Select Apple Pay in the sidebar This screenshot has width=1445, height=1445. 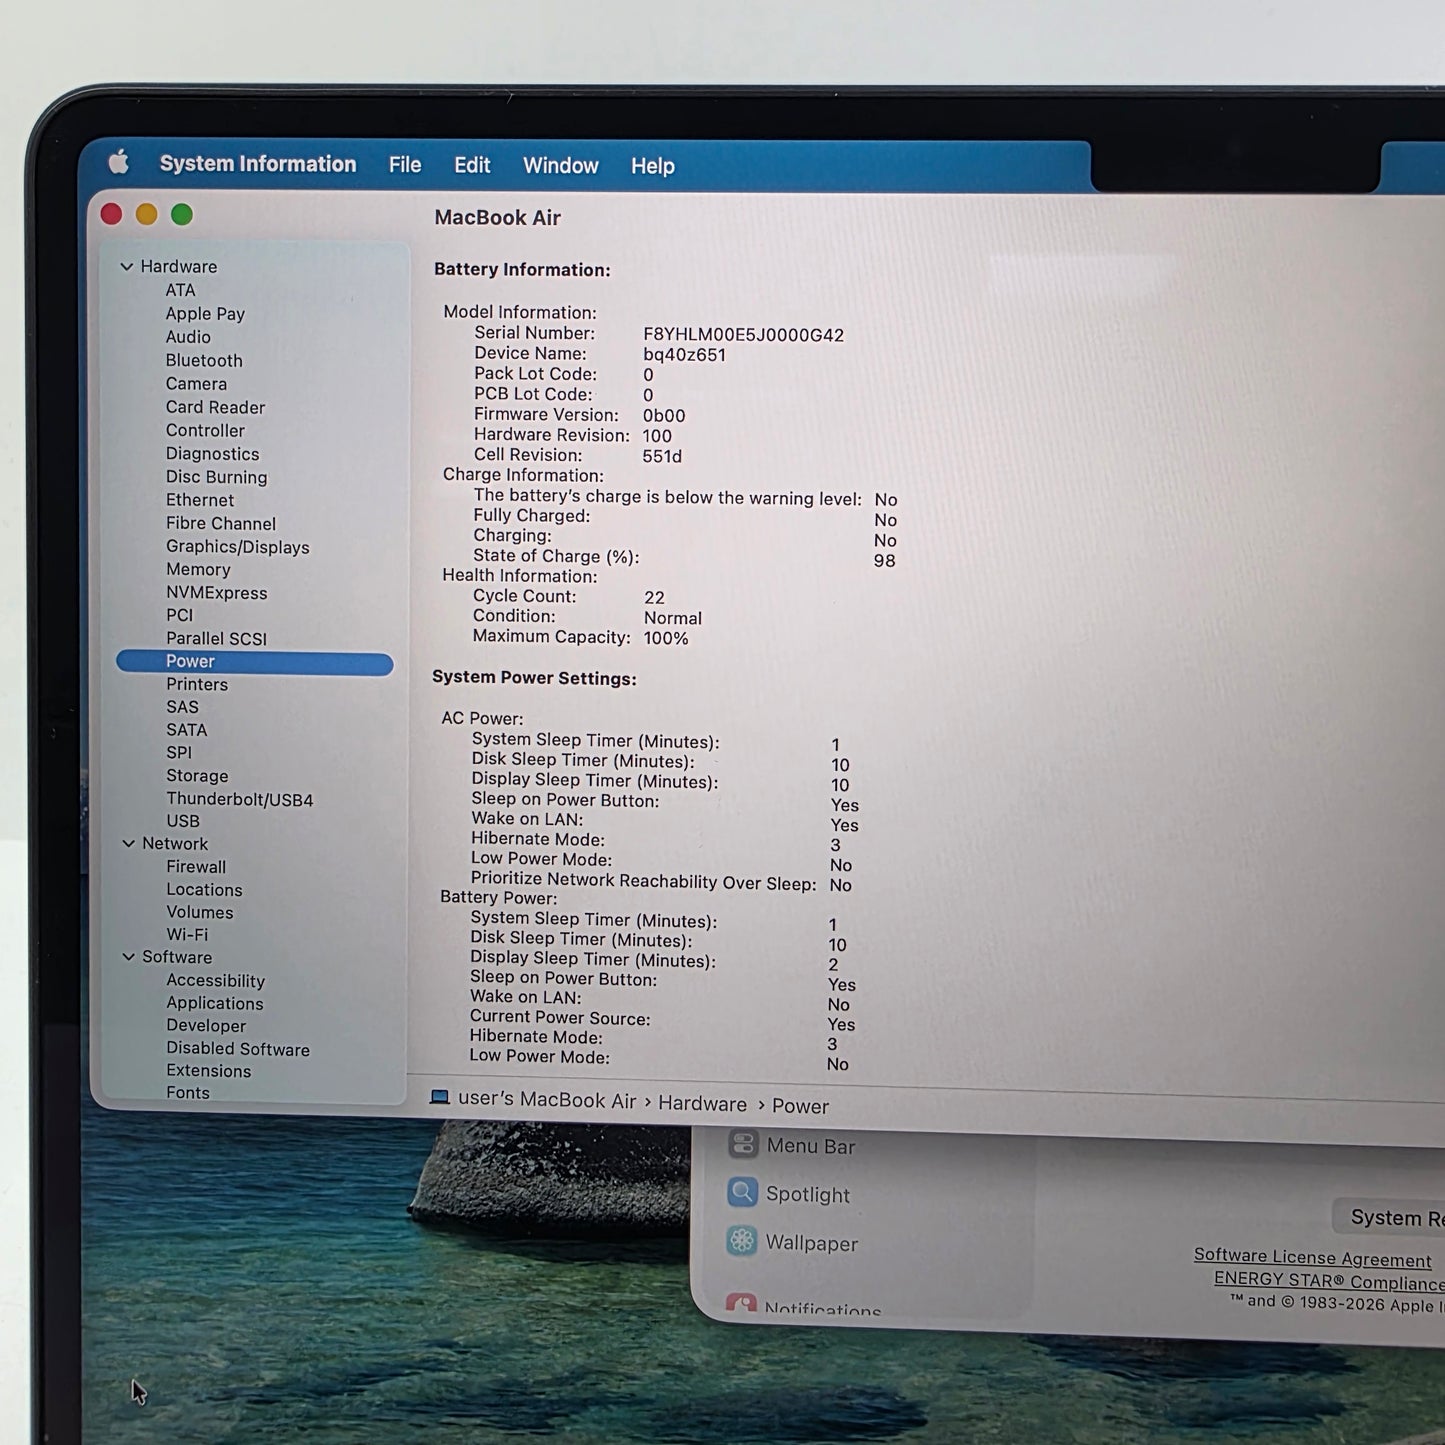[205, 313]
